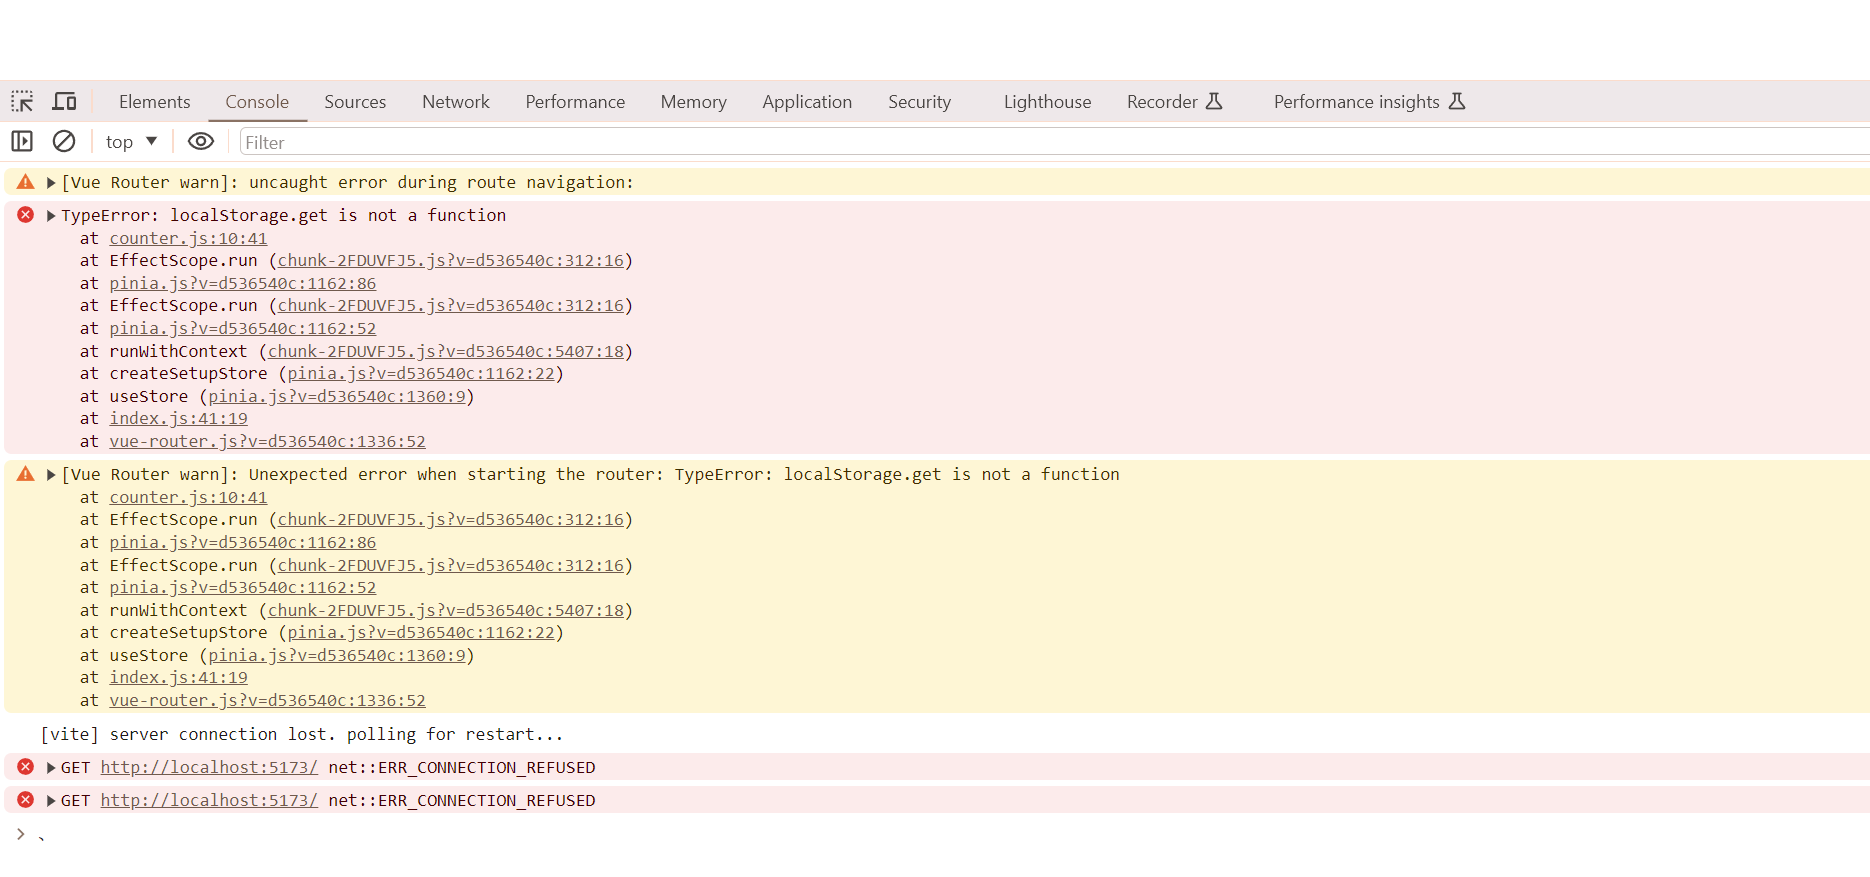Open the Network tab
Screen dimensions: 1870x877
[456, 102]
